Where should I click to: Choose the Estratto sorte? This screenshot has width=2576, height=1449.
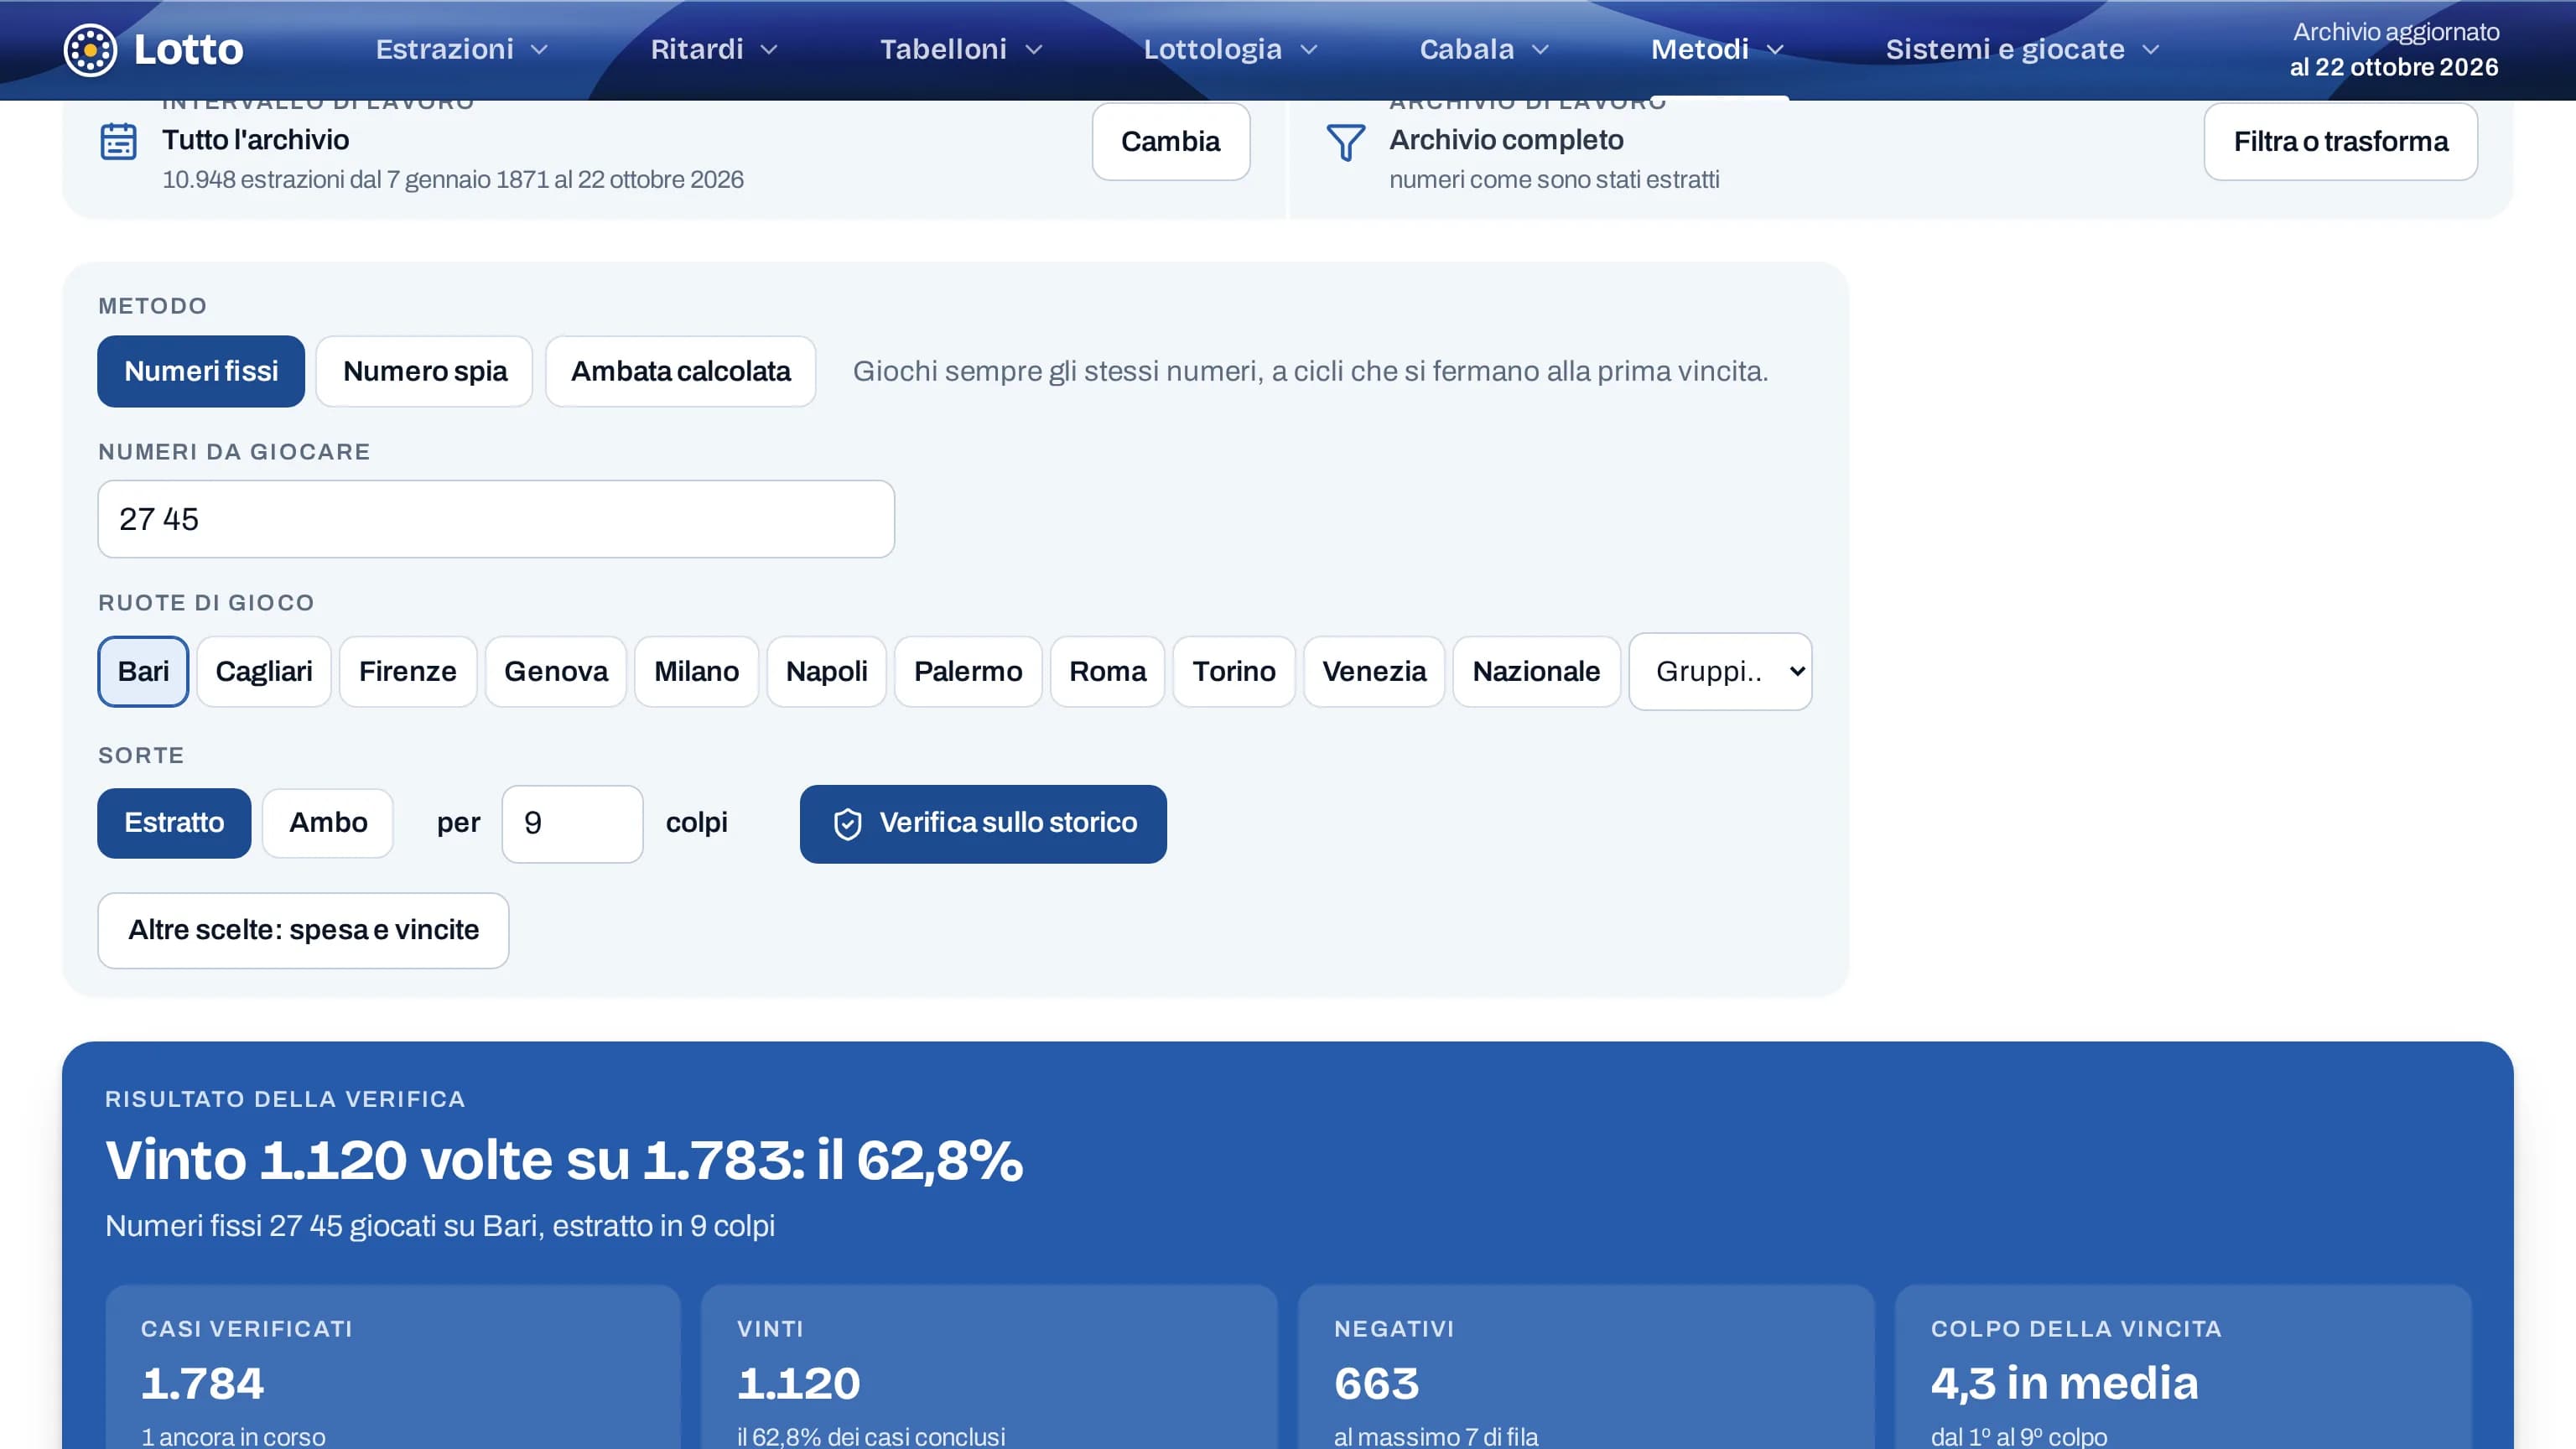coord(174,823)
